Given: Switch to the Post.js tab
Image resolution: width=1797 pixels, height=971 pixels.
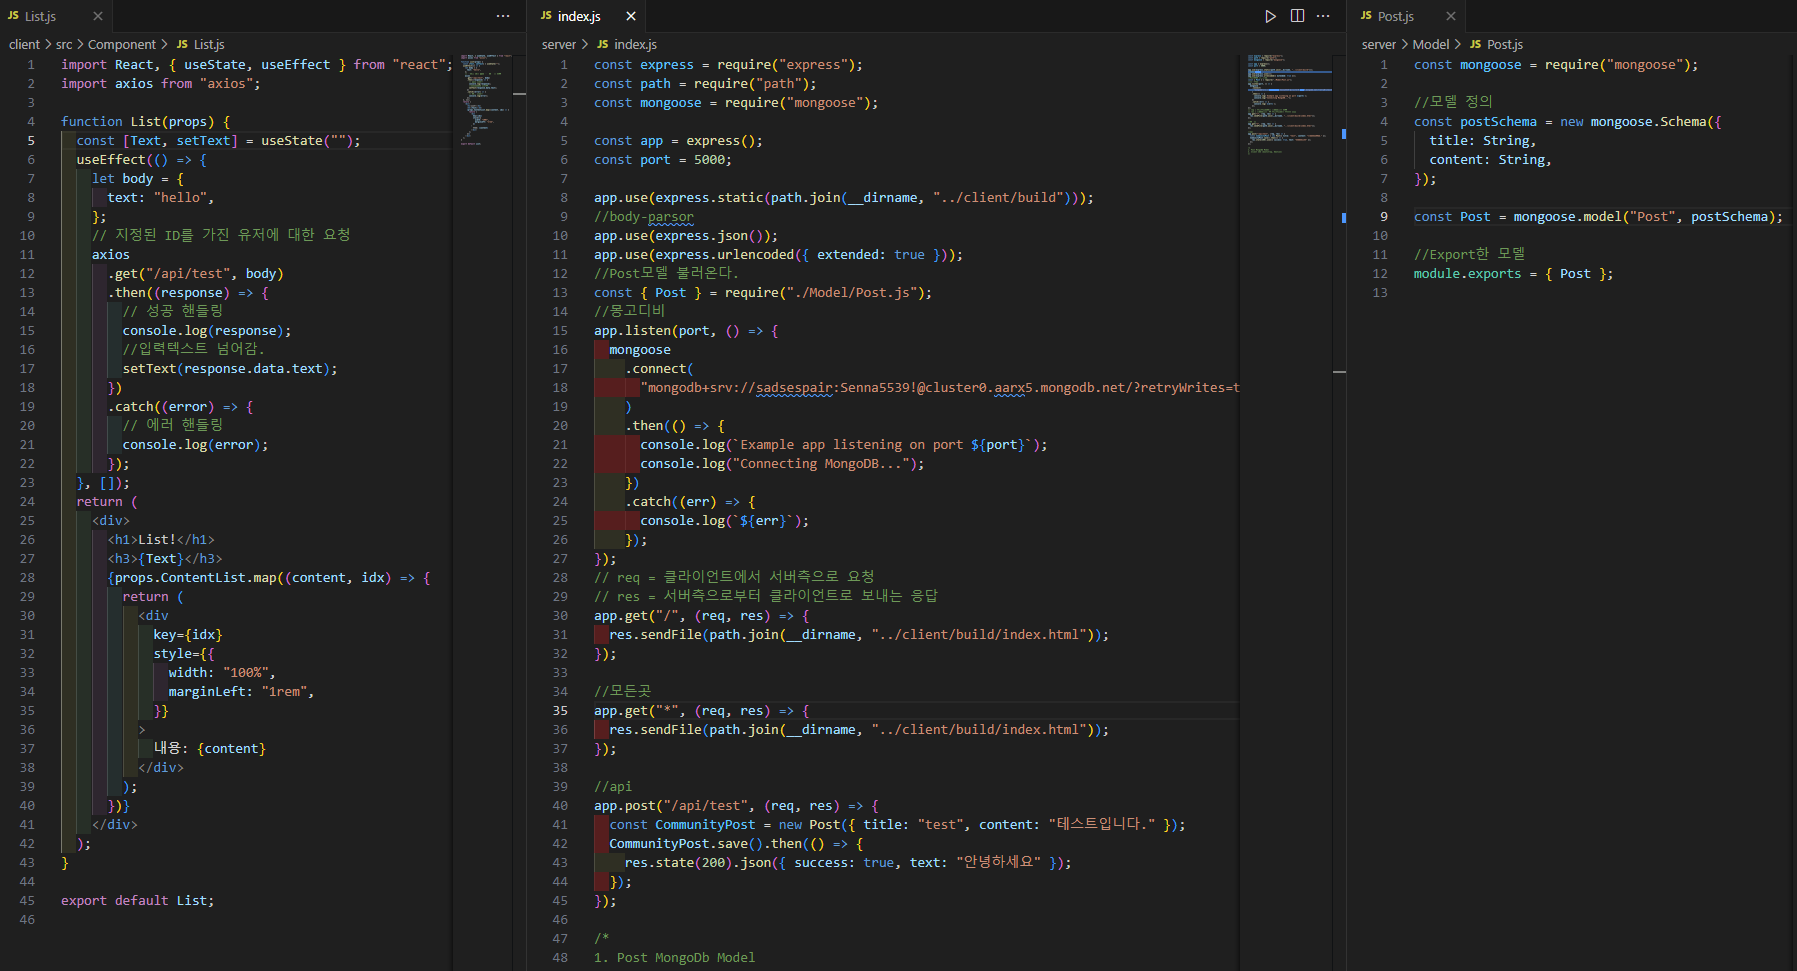Looking at the screenshot, I should pos(1395,16).
